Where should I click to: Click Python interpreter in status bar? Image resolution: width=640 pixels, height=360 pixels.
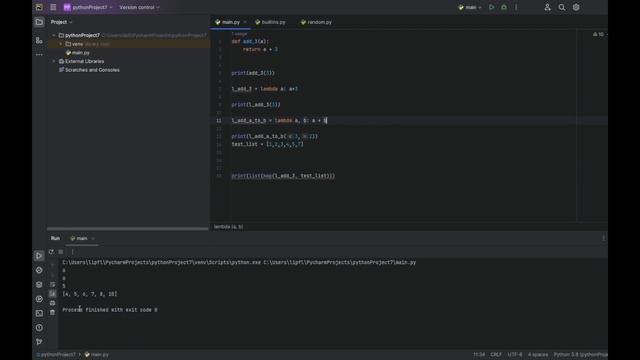point(580,355)
